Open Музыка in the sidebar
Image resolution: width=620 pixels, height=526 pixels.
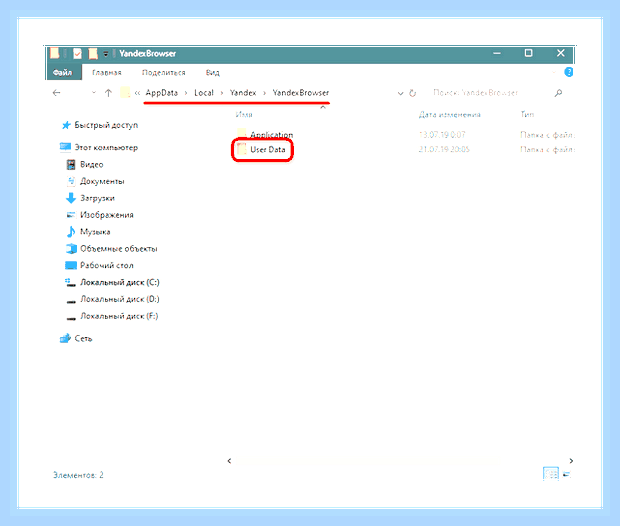95,232
